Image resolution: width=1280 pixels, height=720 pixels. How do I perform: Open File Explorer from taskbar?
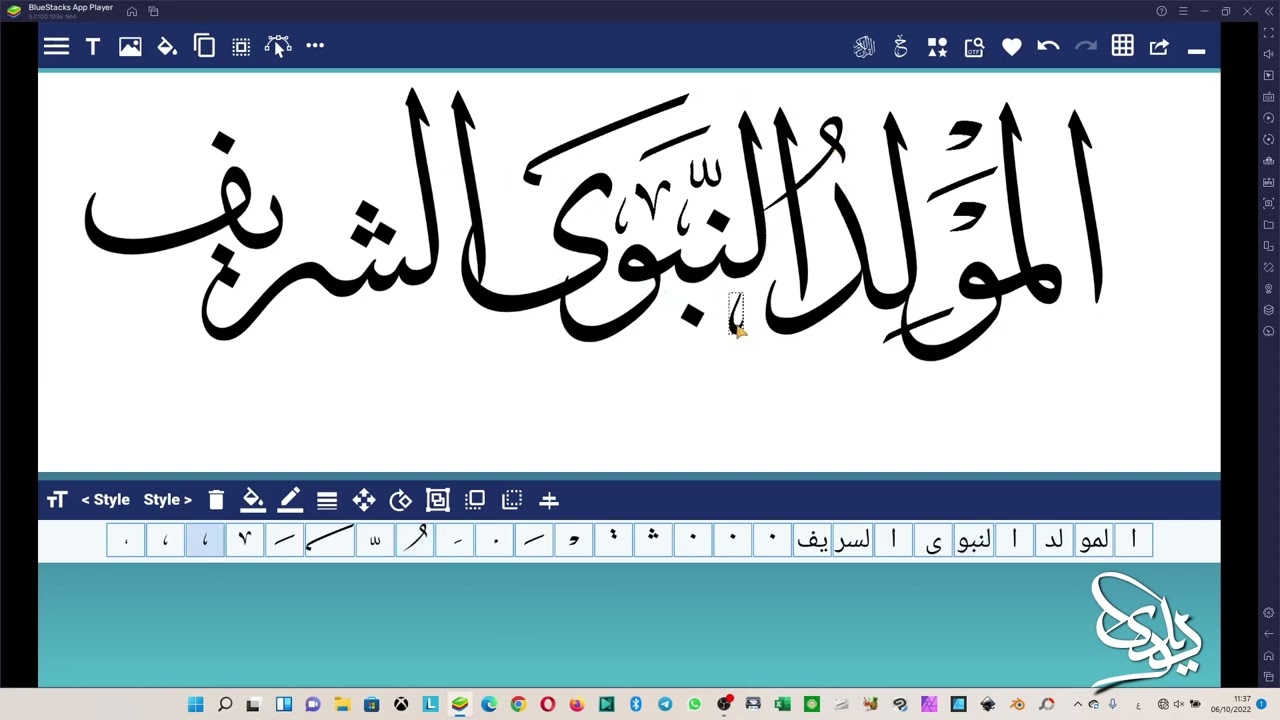(x=342, y=705)
